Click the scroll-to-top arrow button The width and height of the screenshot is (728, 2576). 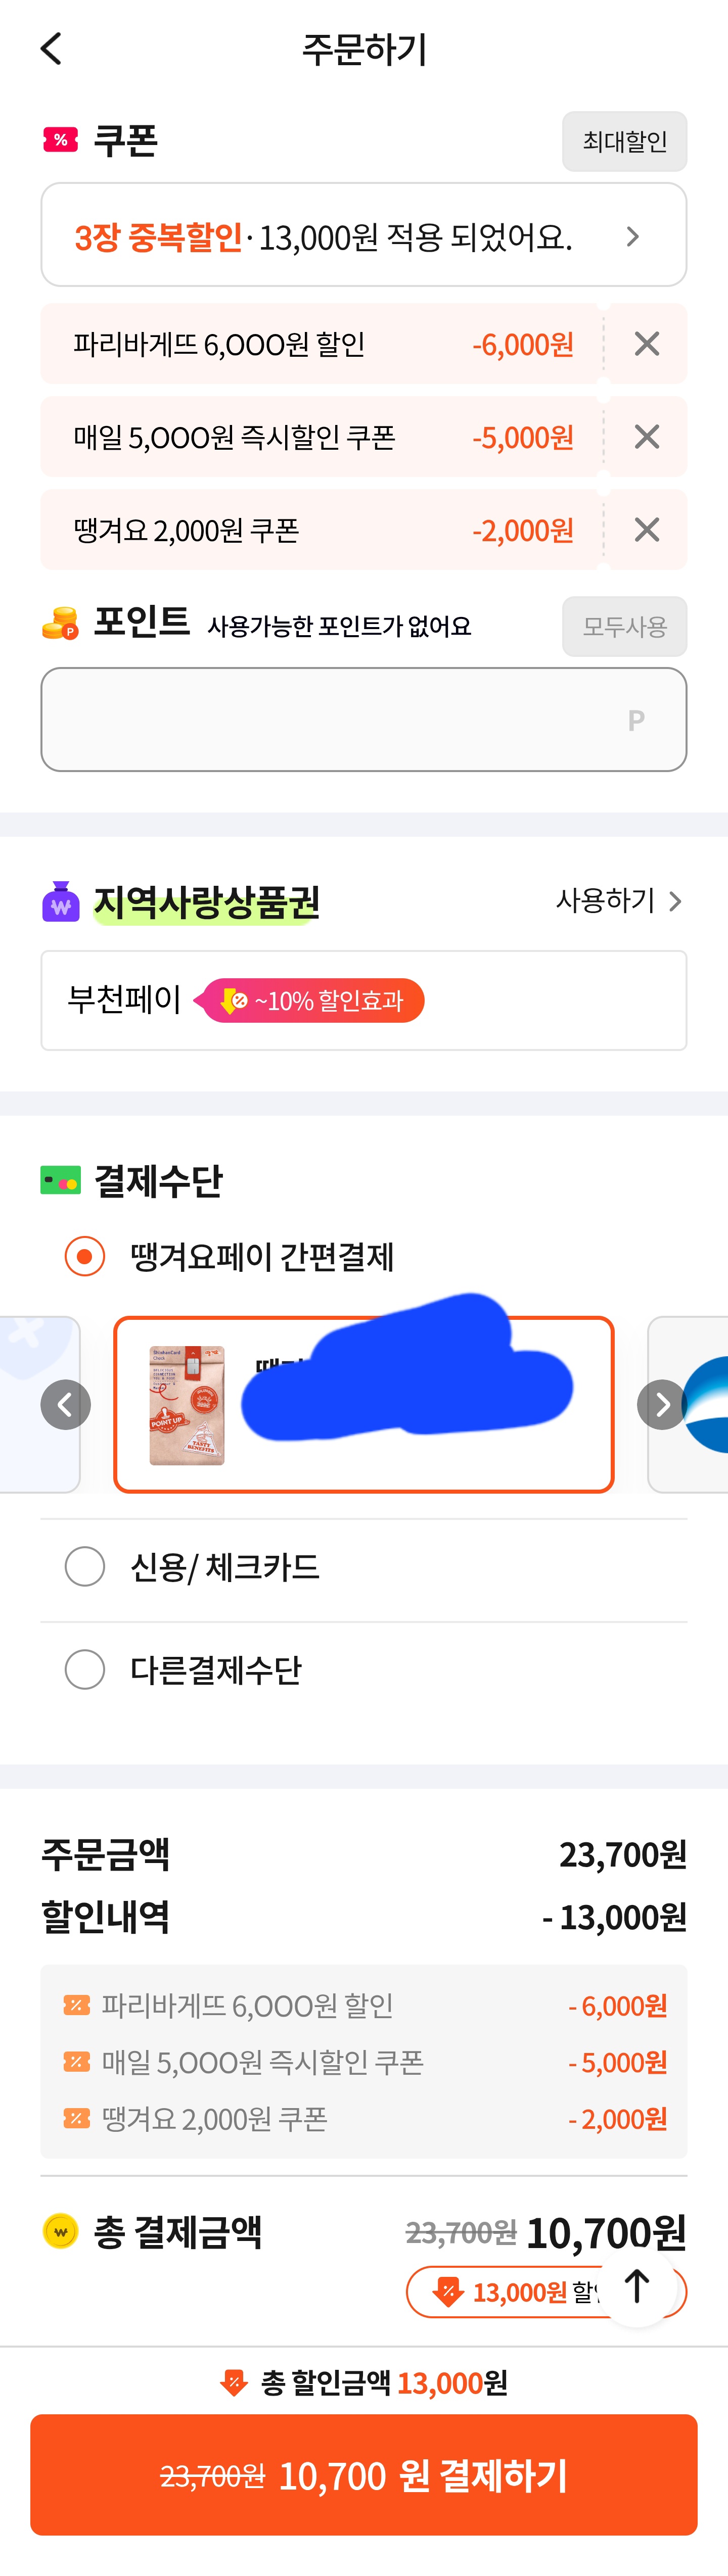[637, 2286]
